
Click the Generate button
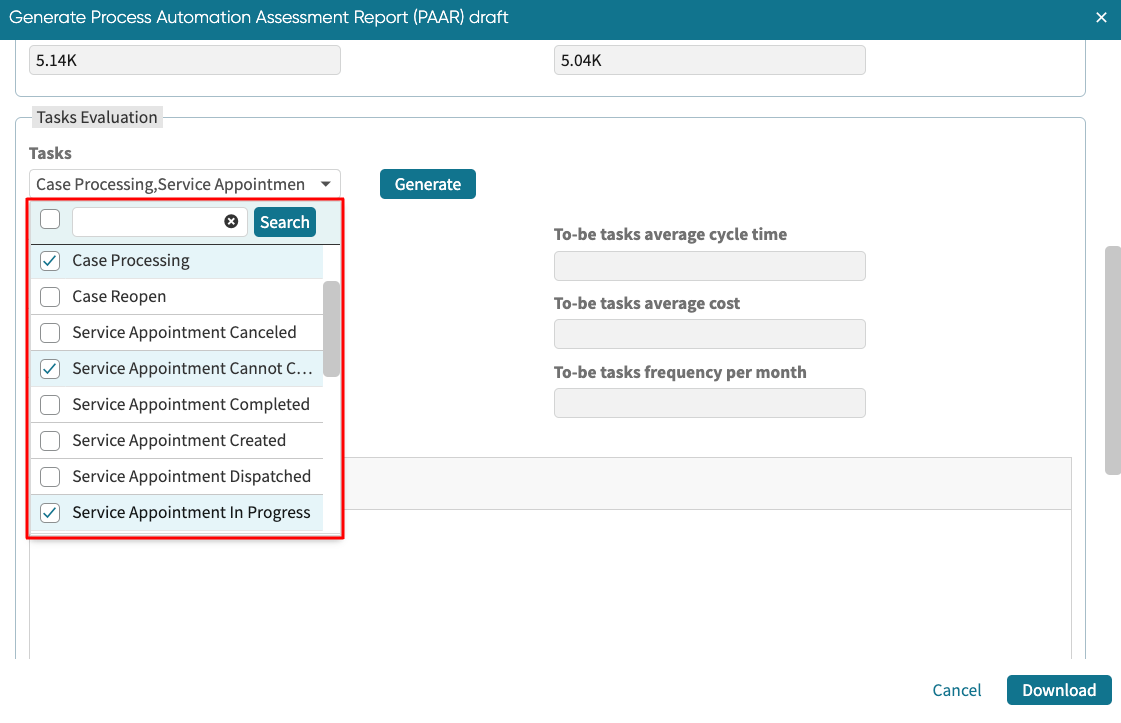427,184
